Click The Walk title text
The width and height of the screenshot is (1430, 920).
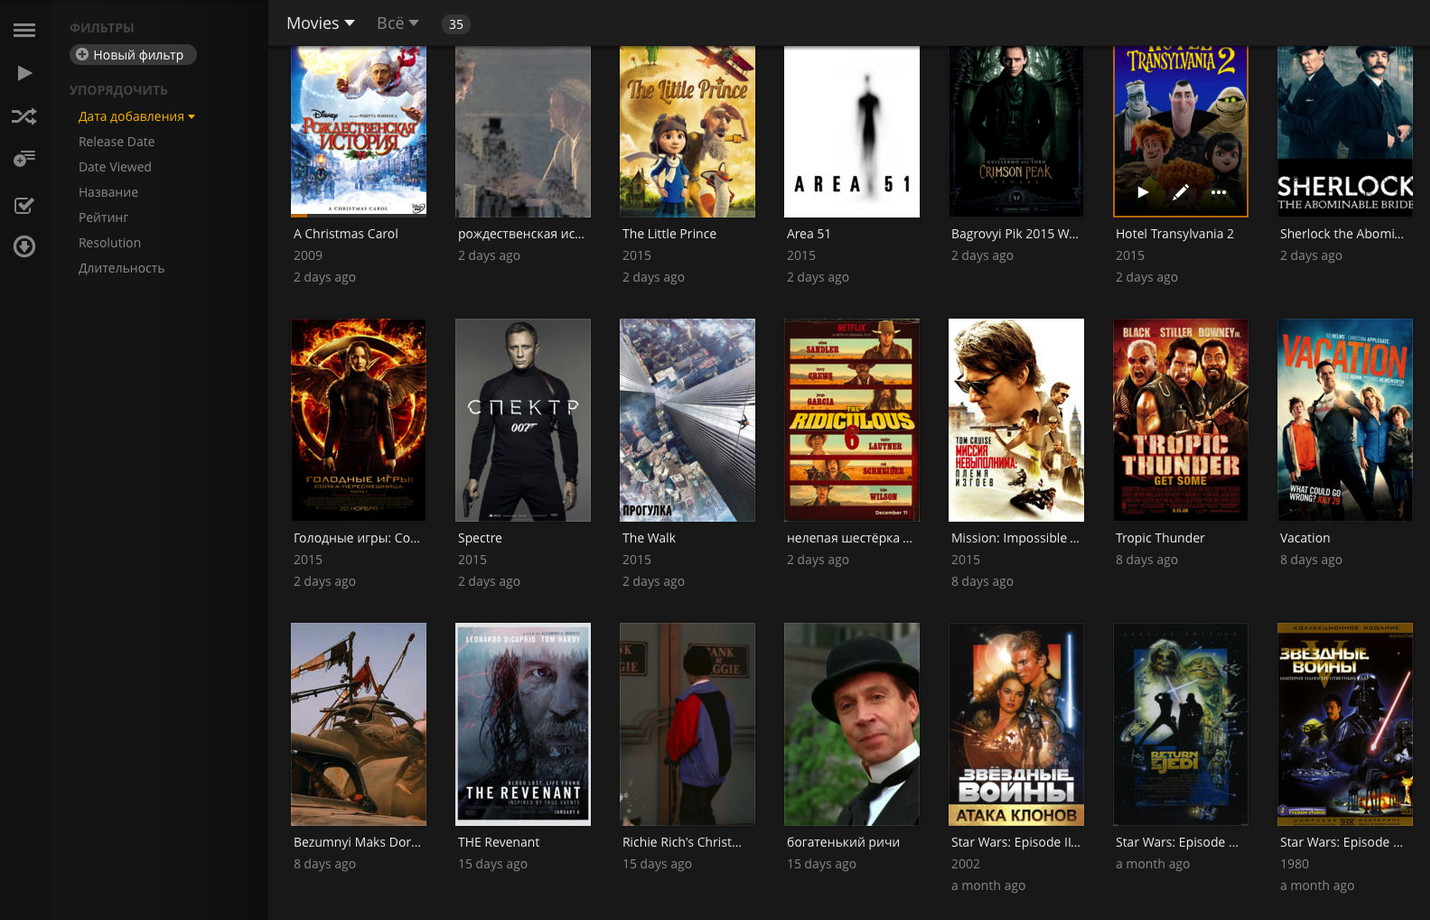click(648, 538)
